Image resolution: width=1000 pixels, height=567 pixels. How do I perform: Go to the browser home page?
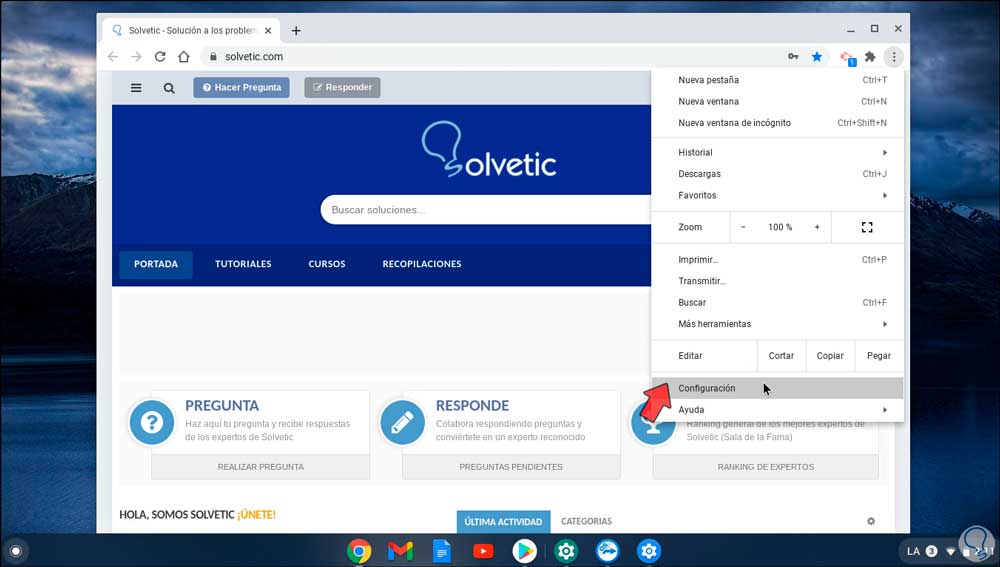(x=184, y=57)
